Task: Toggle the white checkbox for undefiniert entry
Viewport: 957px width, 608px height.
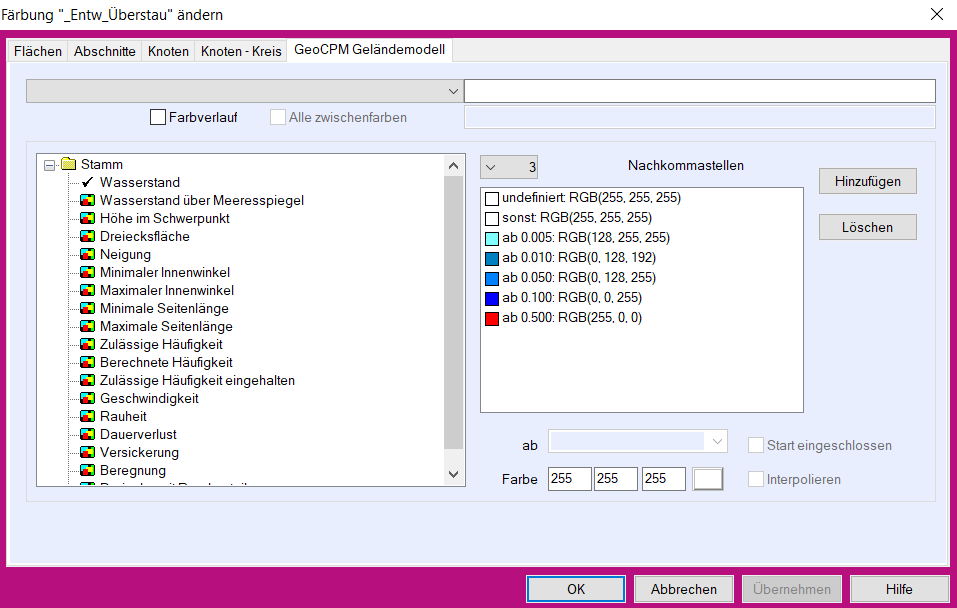Action: [x=491, y=199]
